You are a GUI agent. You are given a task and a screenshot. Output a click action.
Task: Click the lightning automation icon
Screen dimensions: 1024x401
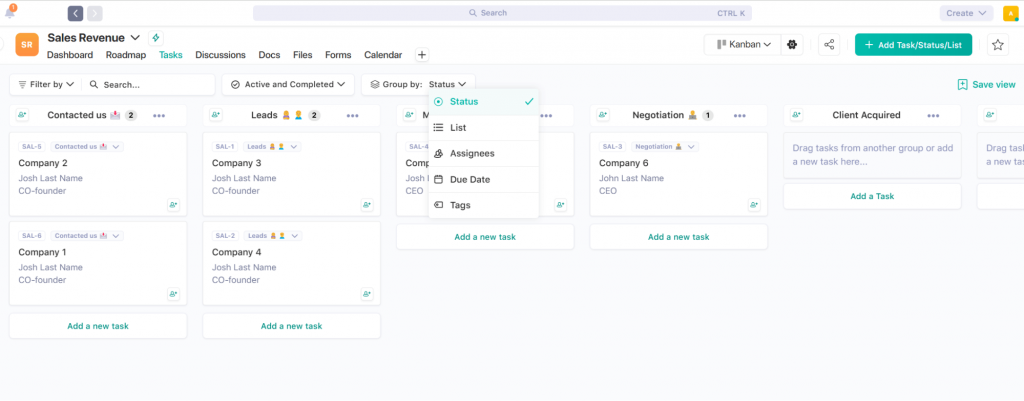155,37
